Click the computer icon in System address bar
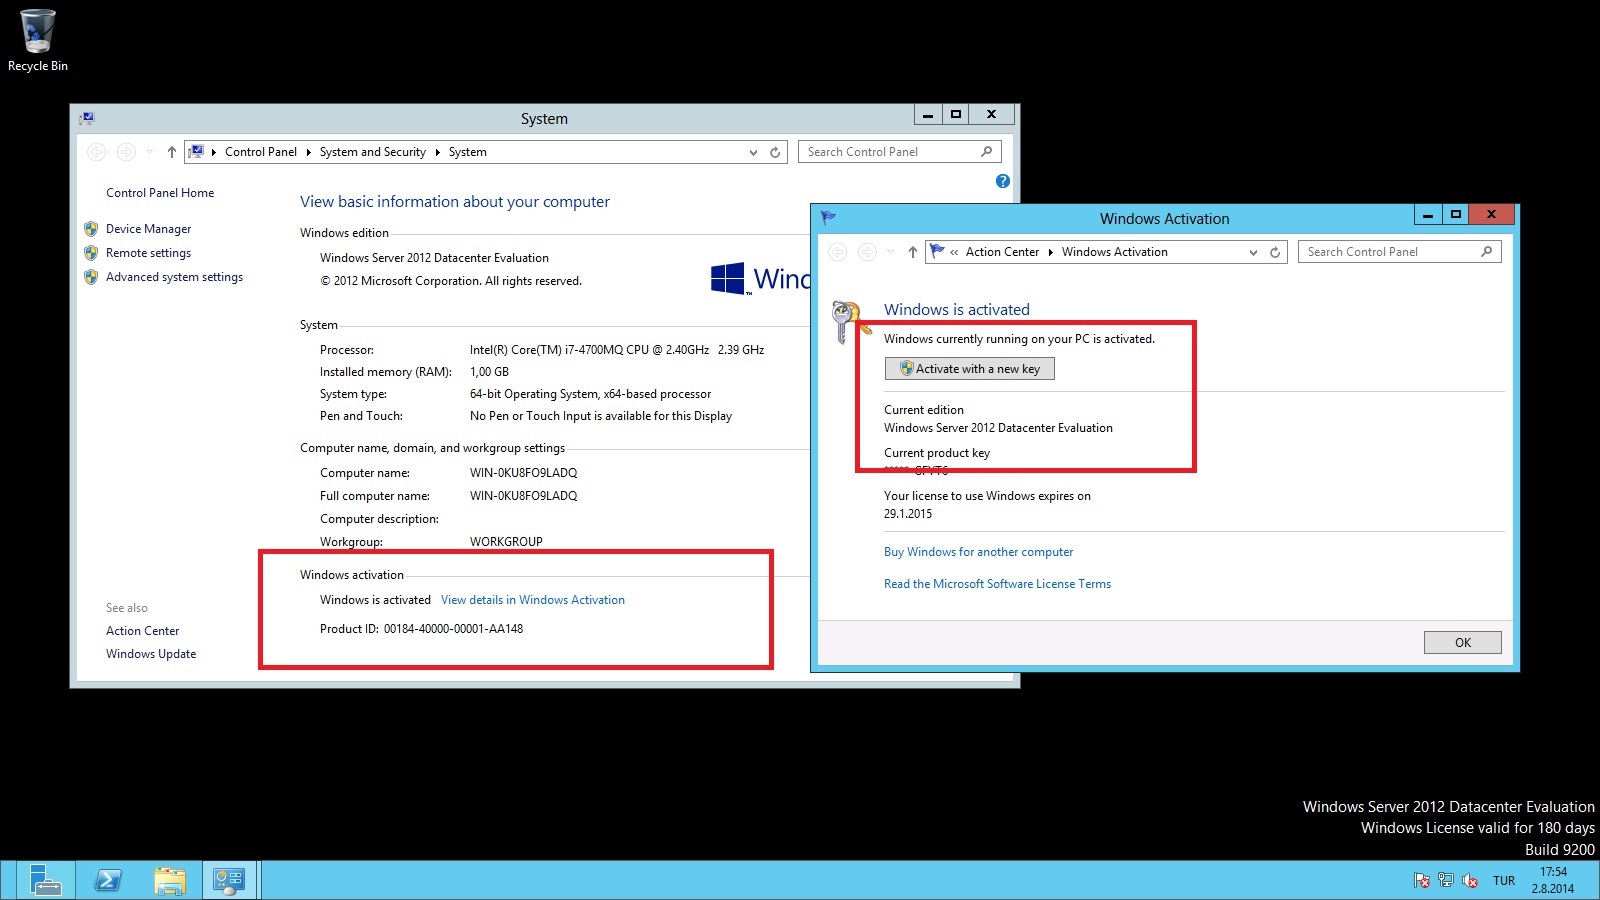 (x=197, y=151)
